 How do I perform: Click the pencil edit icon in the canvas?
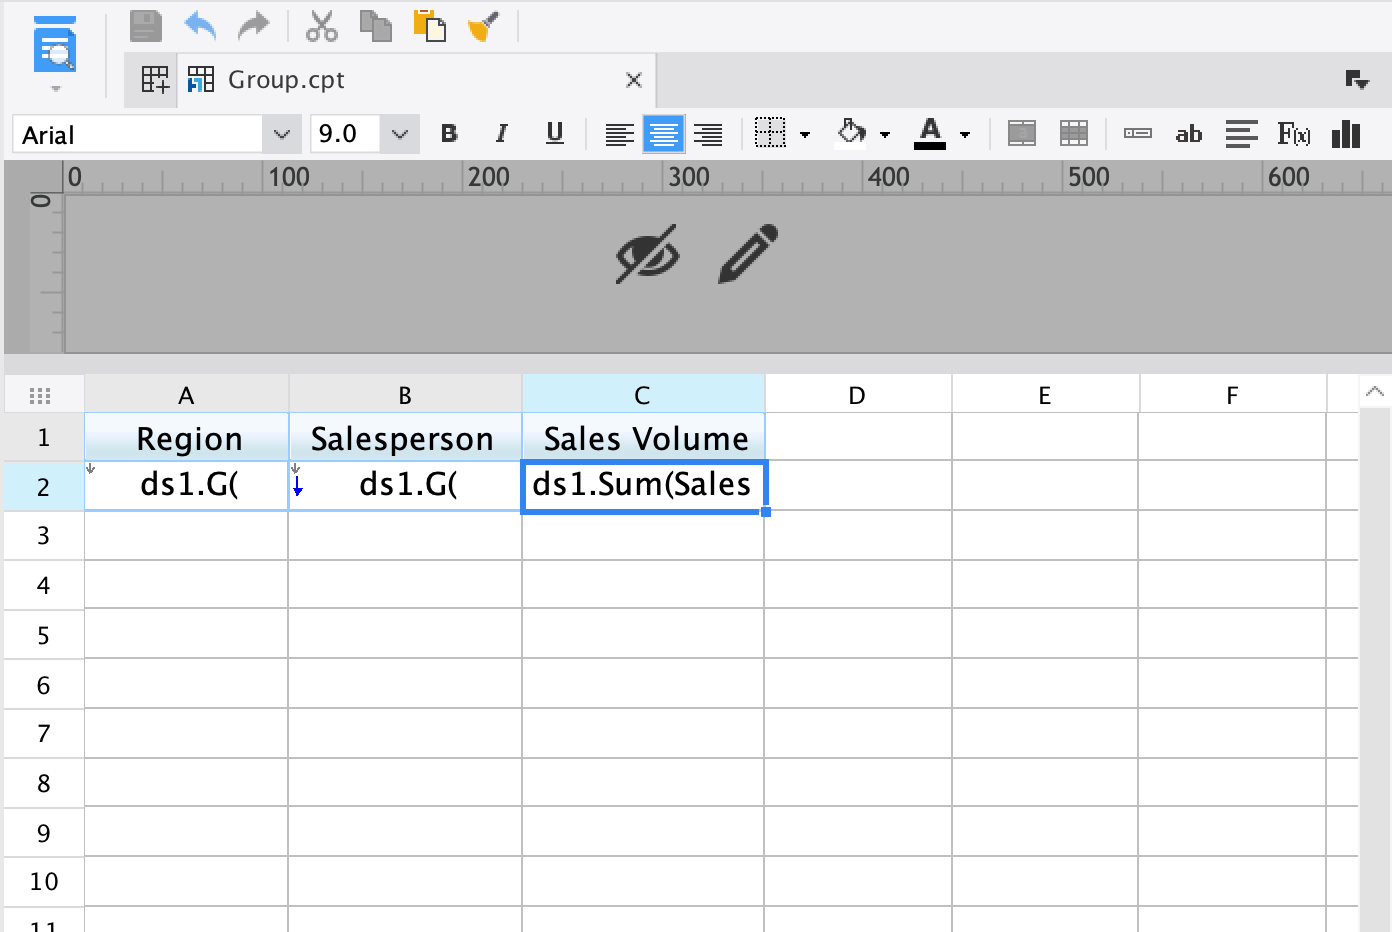pyautogui.click(x=745, y=255)
